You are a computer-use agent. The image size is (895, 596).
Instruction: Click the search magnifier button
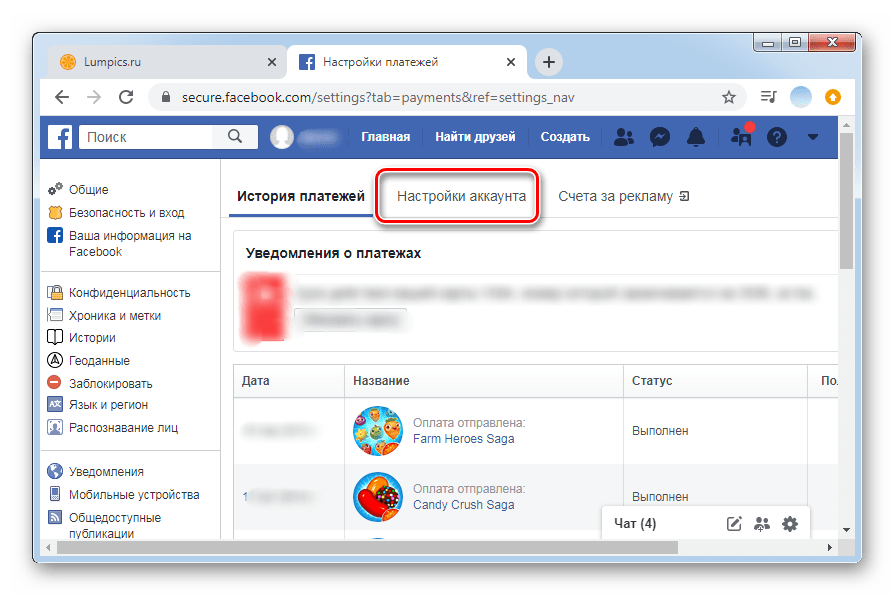tap(235, 136)
